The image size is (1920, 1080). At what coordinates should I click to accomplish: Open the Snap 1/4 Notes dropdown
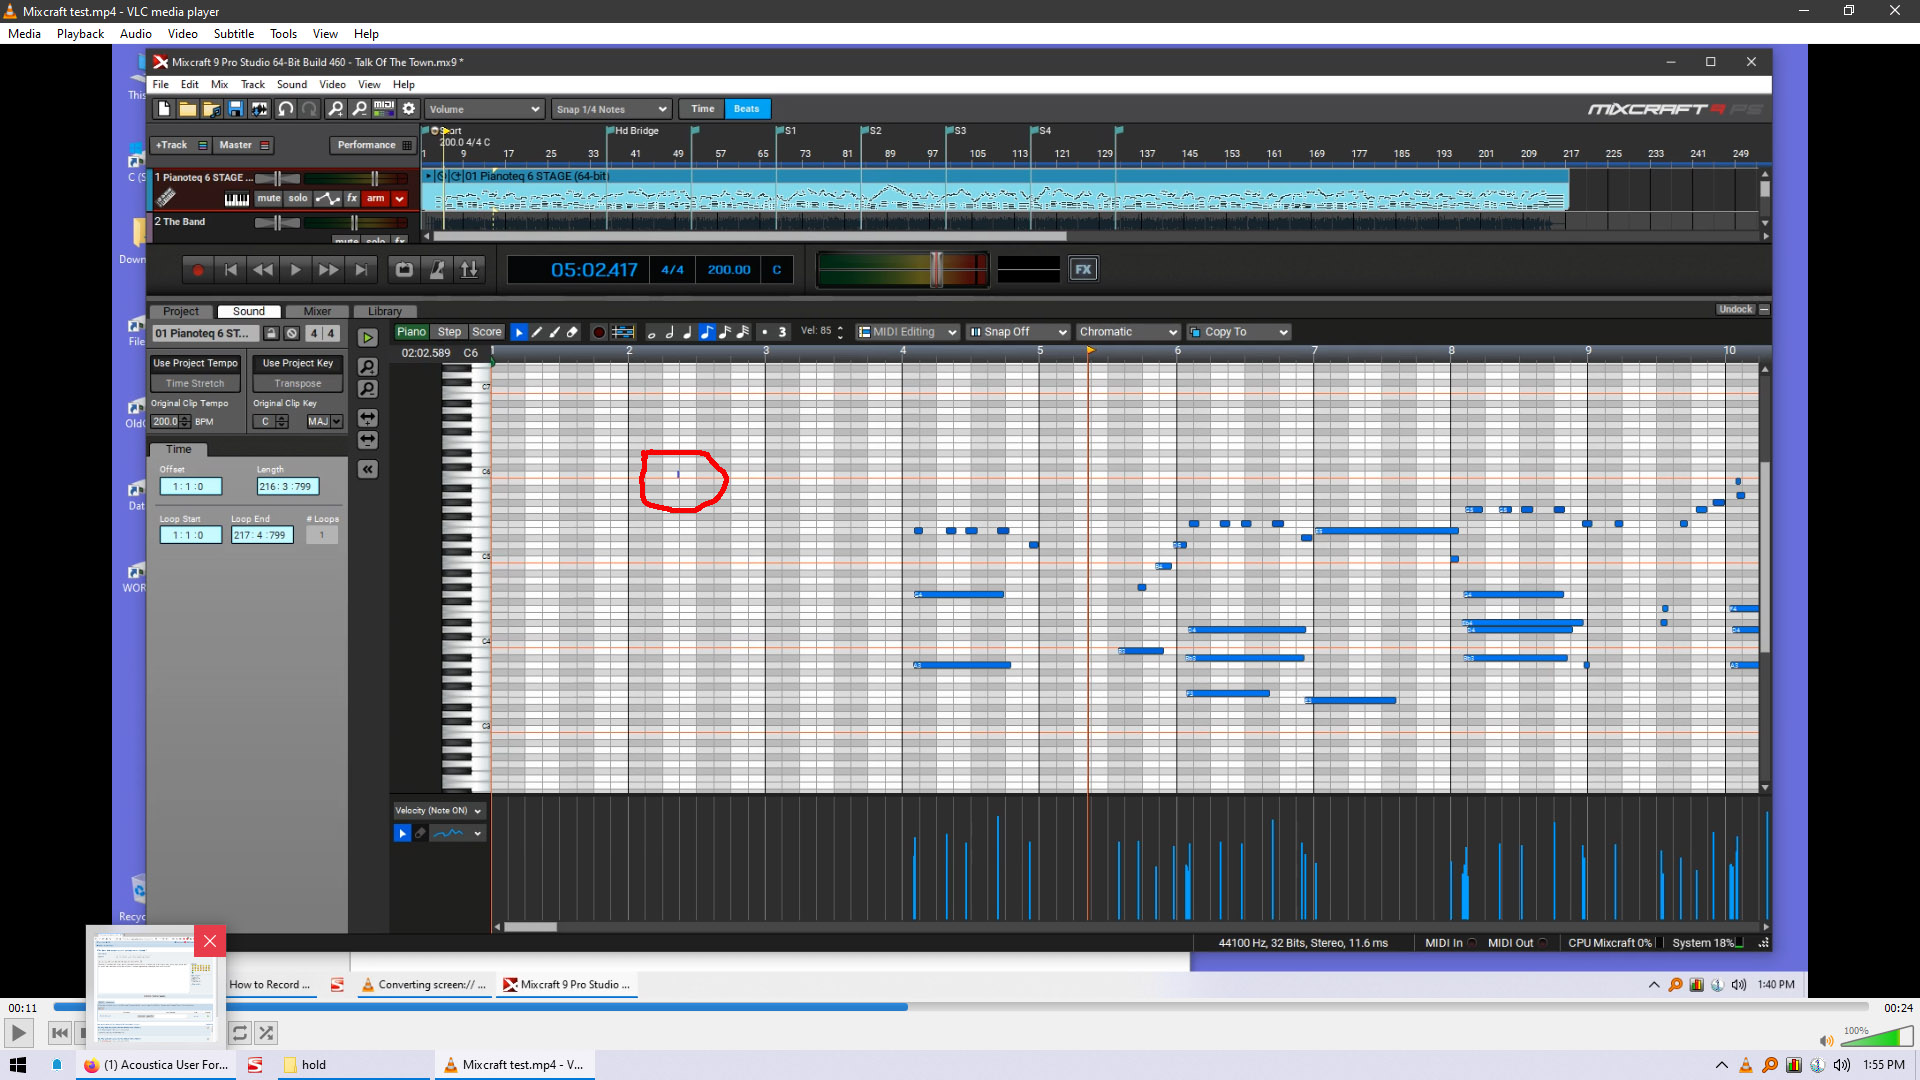point(611,109)
